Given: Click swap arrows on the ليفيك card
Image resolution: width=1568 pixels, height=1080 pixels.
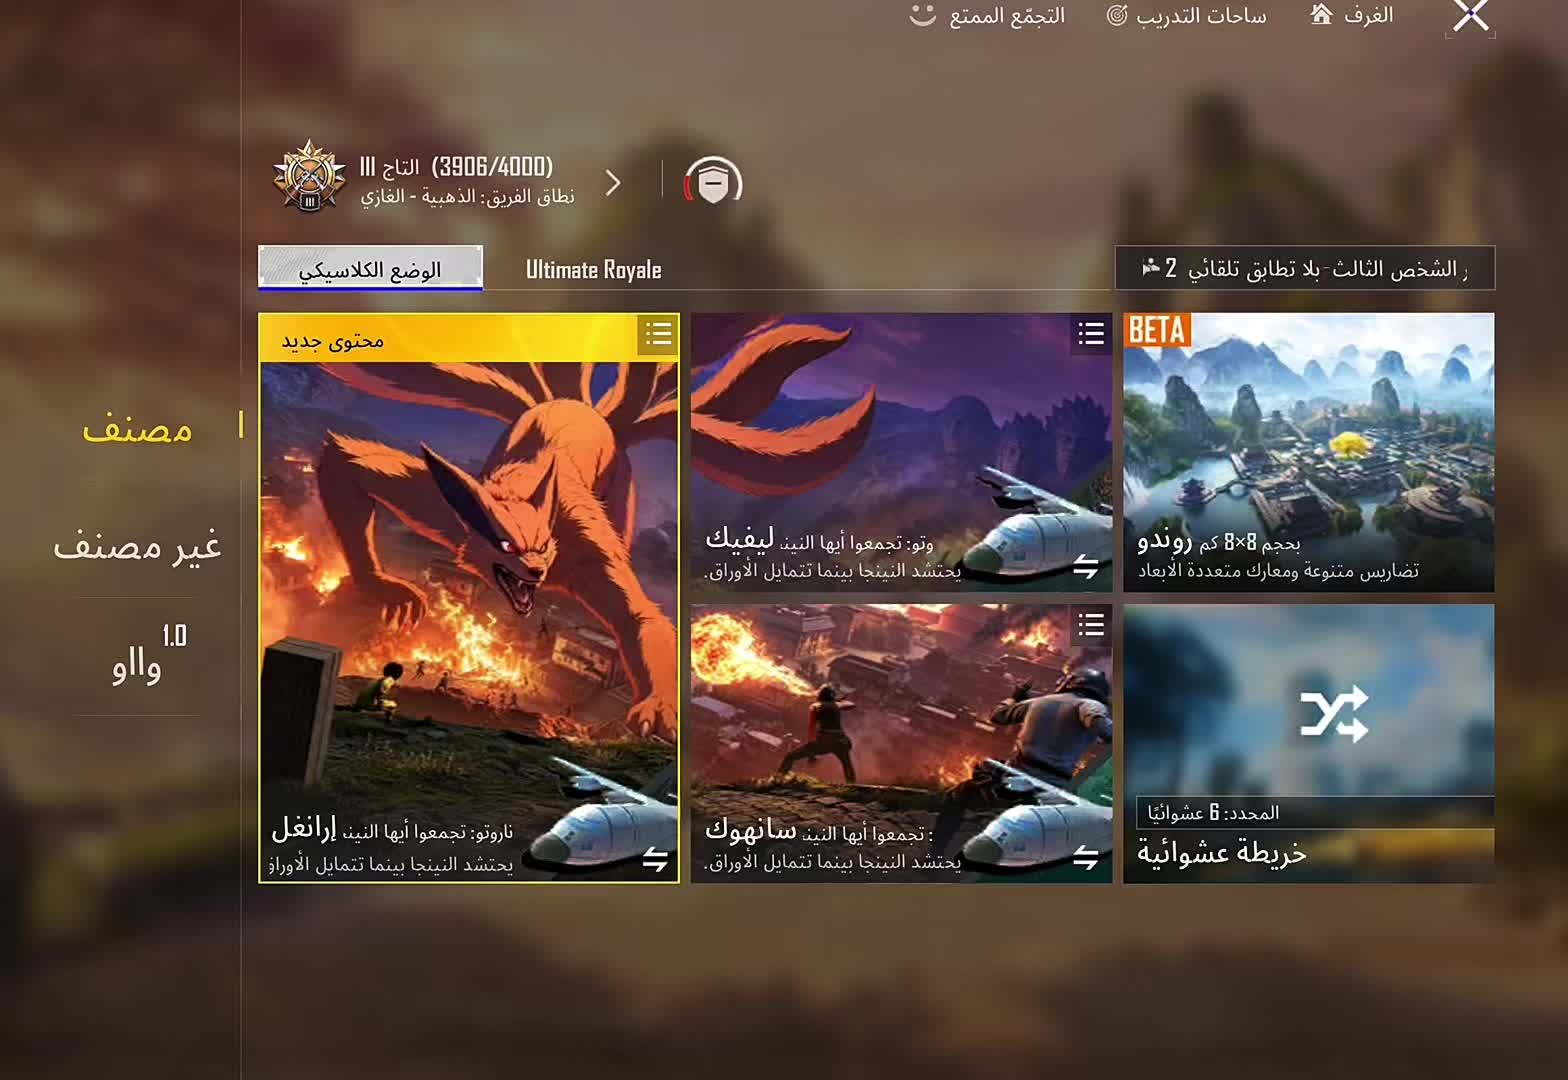Looking at the screenshot, I should [1086, 567].
